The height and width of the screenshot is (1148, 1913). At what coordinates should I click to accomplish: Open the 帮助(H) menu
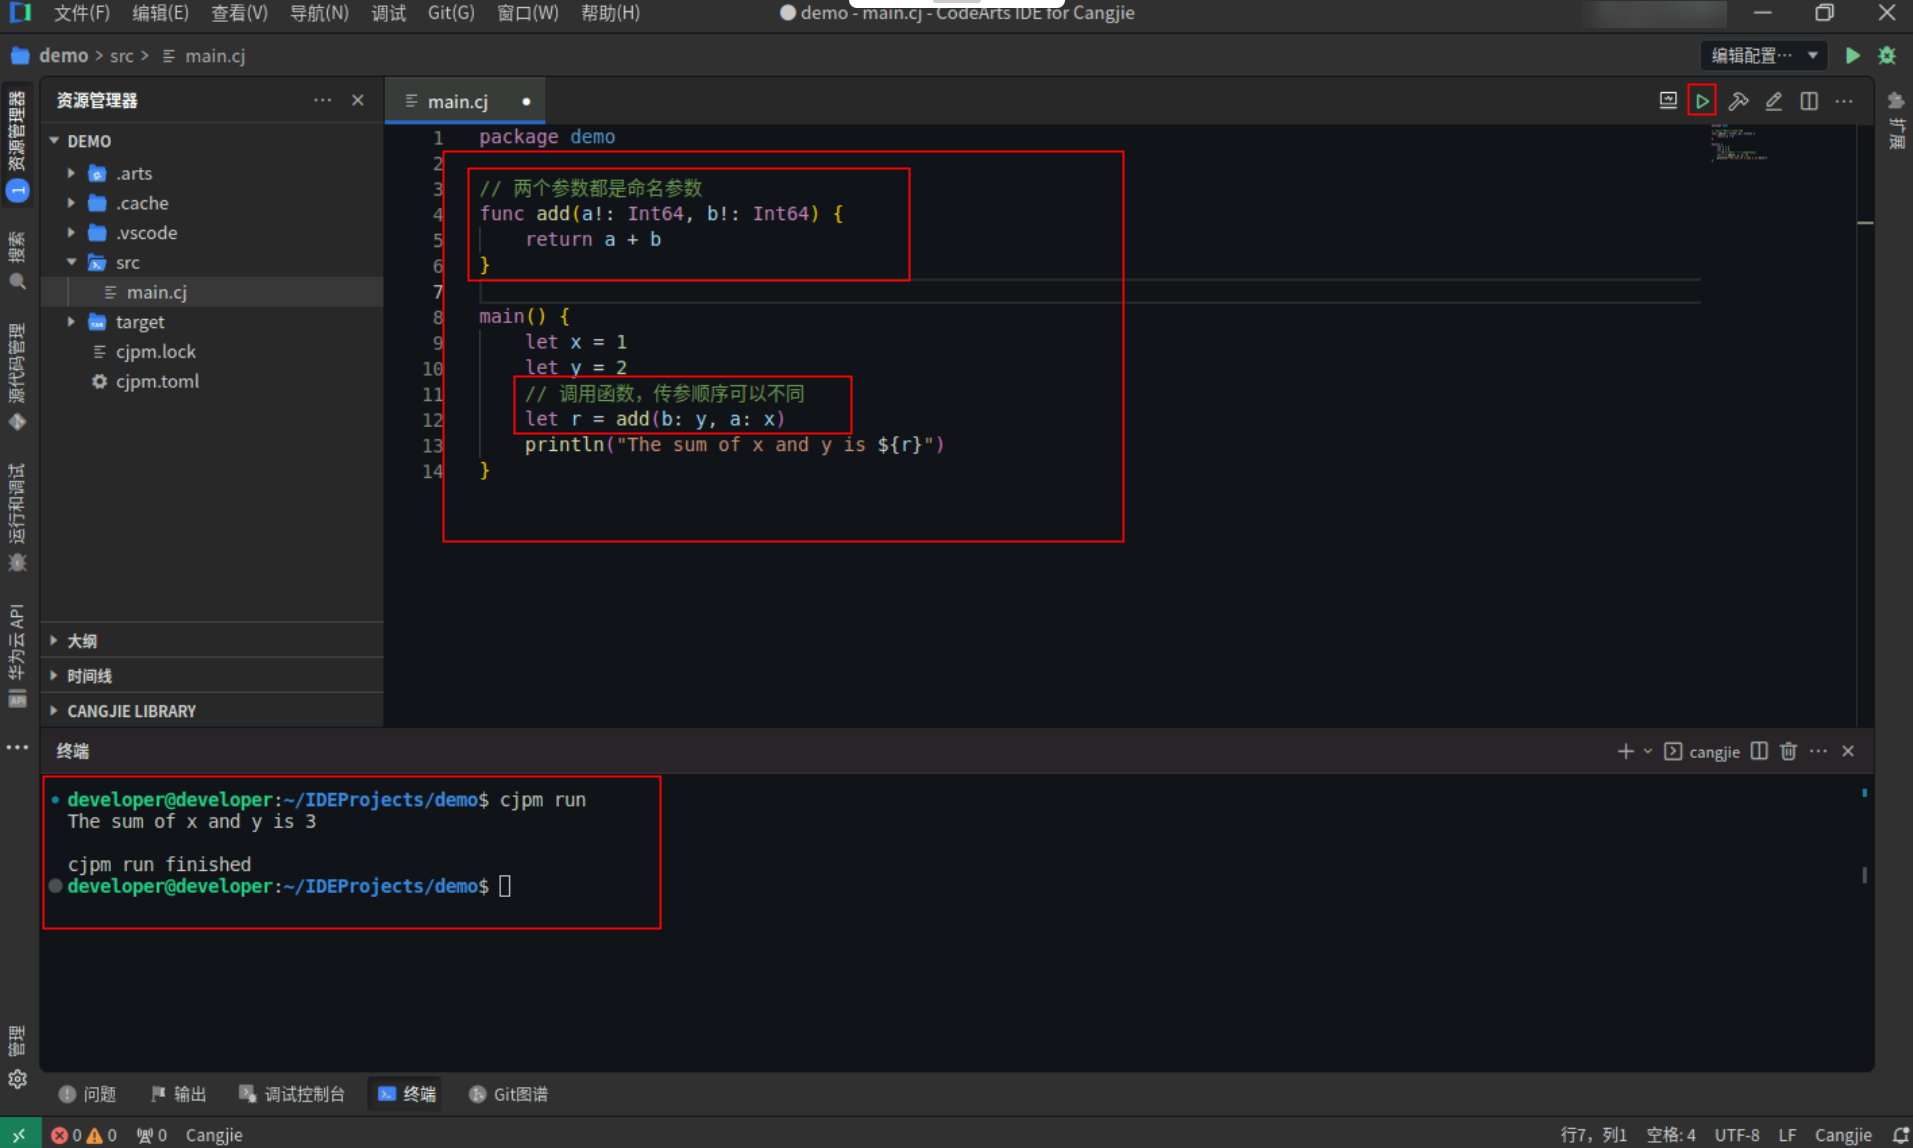click(610, 13)
